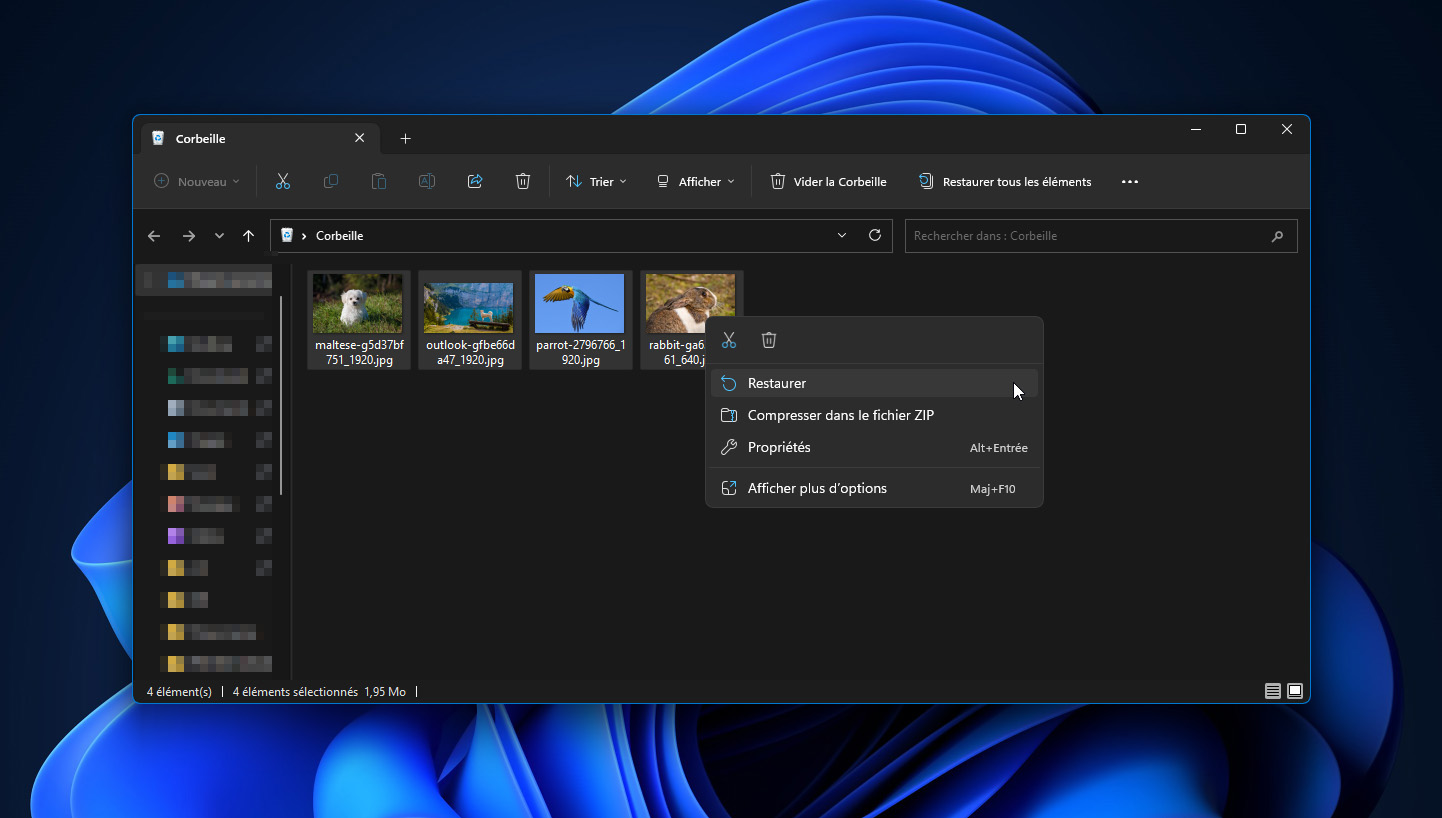The height and width of the screenshot is (818, 1442).
Task: Open the Nouveau dropdown
Action: click(x=197, y=182)
